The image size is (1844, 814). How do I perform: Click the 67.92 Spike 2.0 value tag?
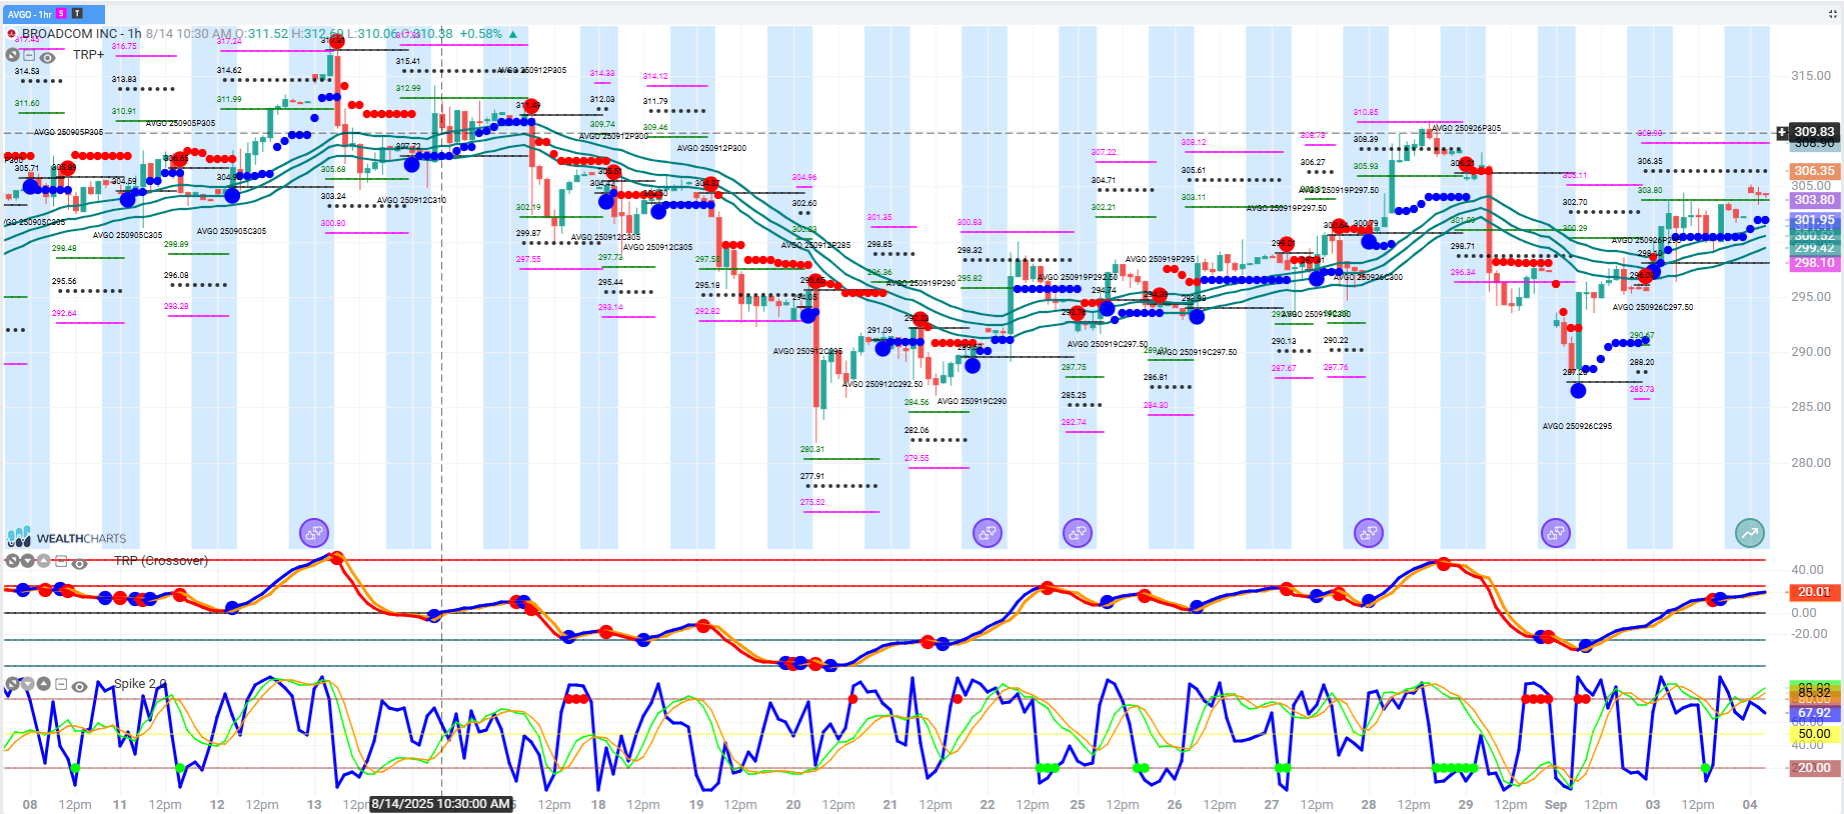tap(1813, 713)
